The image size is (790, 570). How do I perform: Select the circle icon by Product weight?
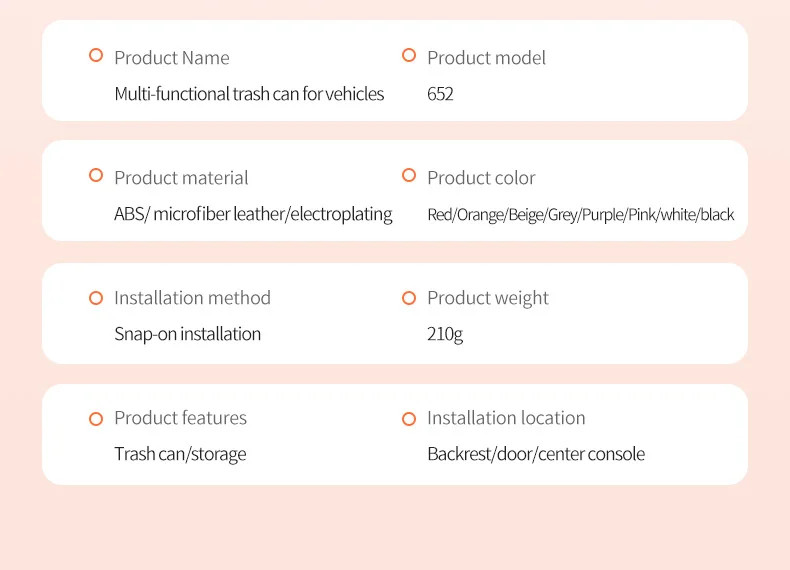coord(409,298)
